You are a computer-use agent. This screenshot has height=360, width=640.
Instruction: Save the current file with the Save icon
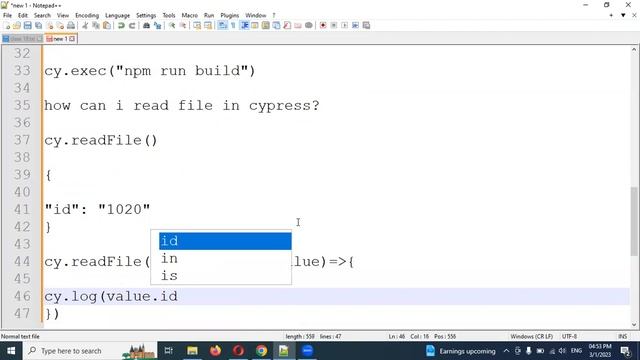27,25
